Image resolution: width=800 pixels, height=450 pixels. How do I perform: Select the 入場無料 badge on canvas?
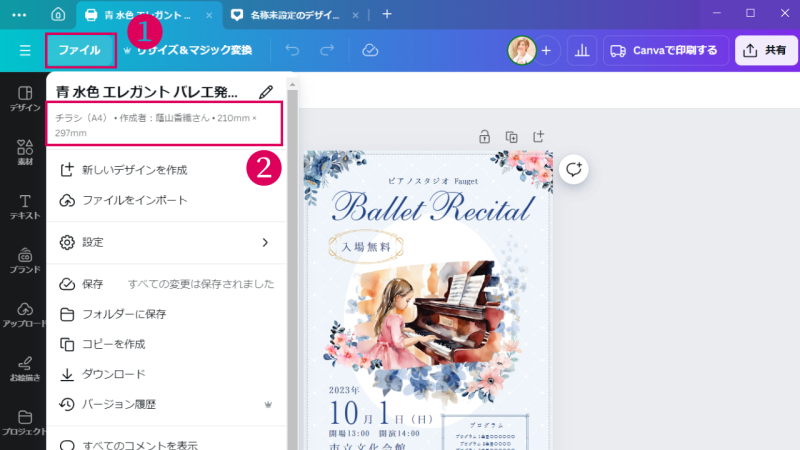click(366, 247)
